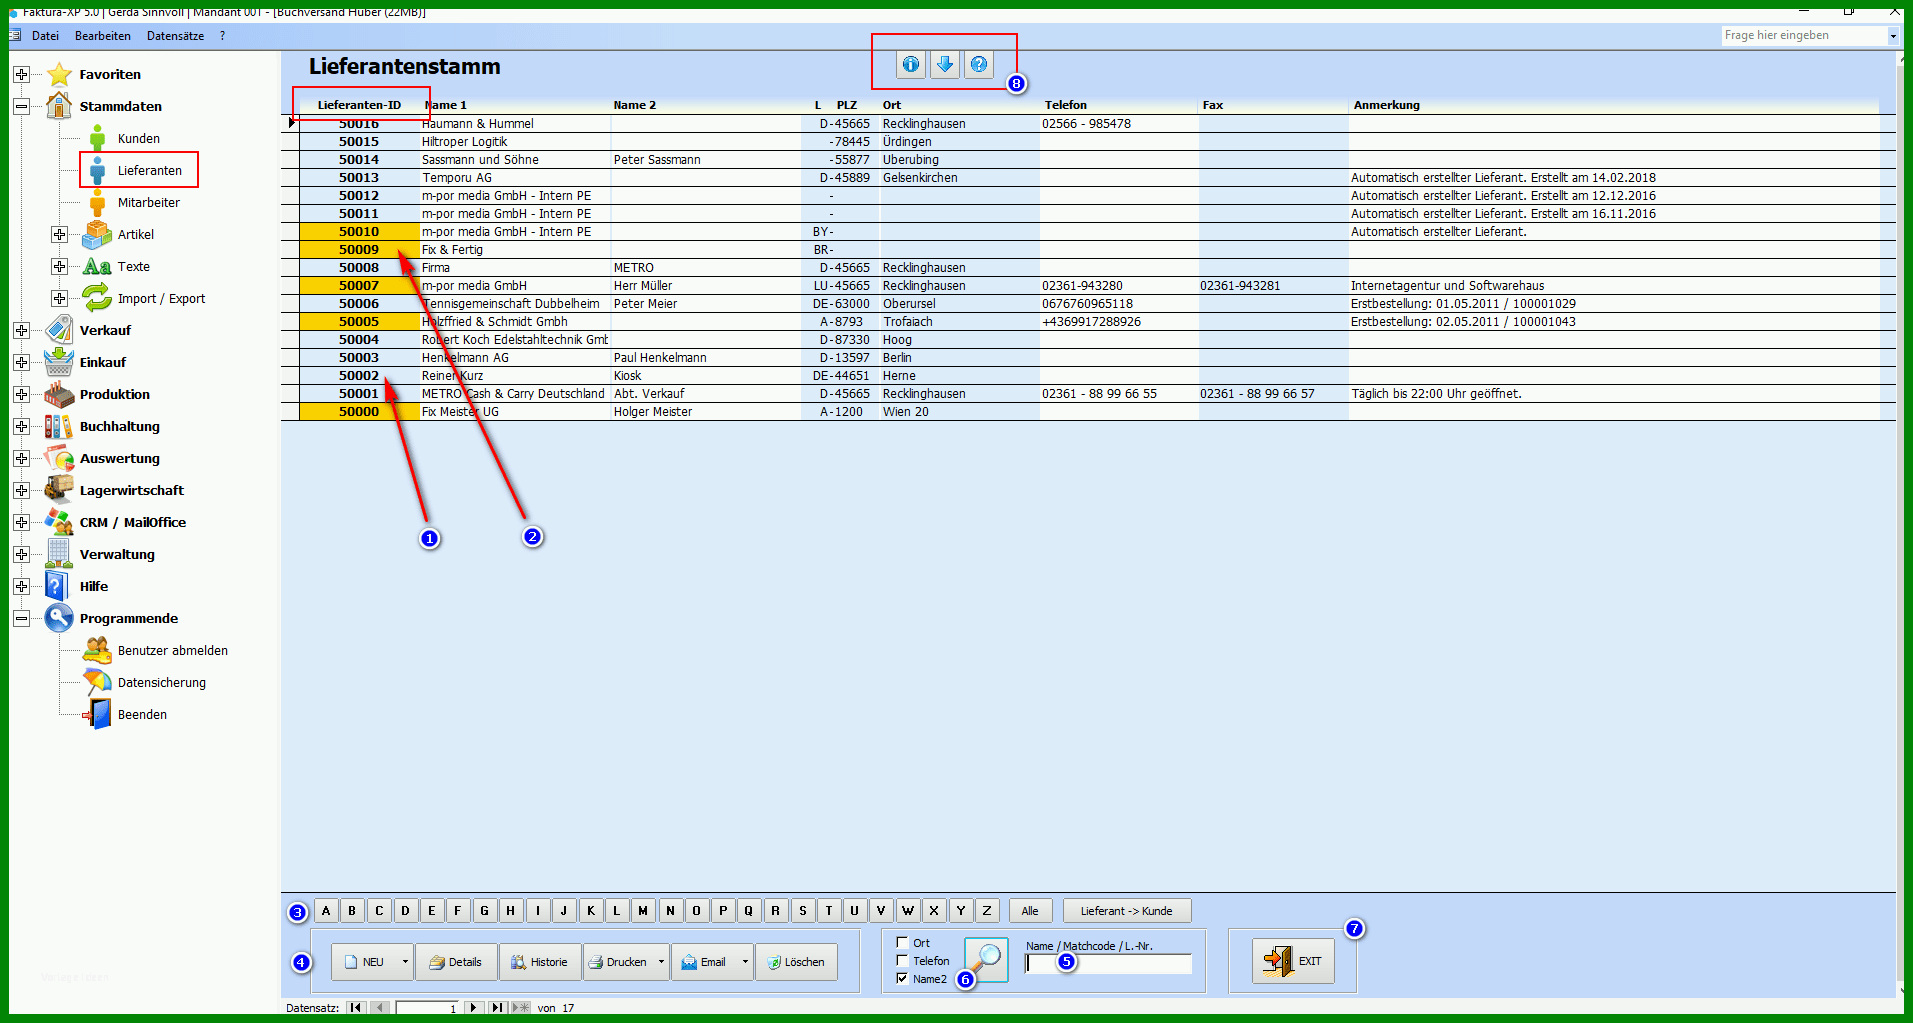Image resolution: width=1913 pixels, height=1023 pixels.
Task: Select supplier row 50007
Action: (x=1088, y=285)
